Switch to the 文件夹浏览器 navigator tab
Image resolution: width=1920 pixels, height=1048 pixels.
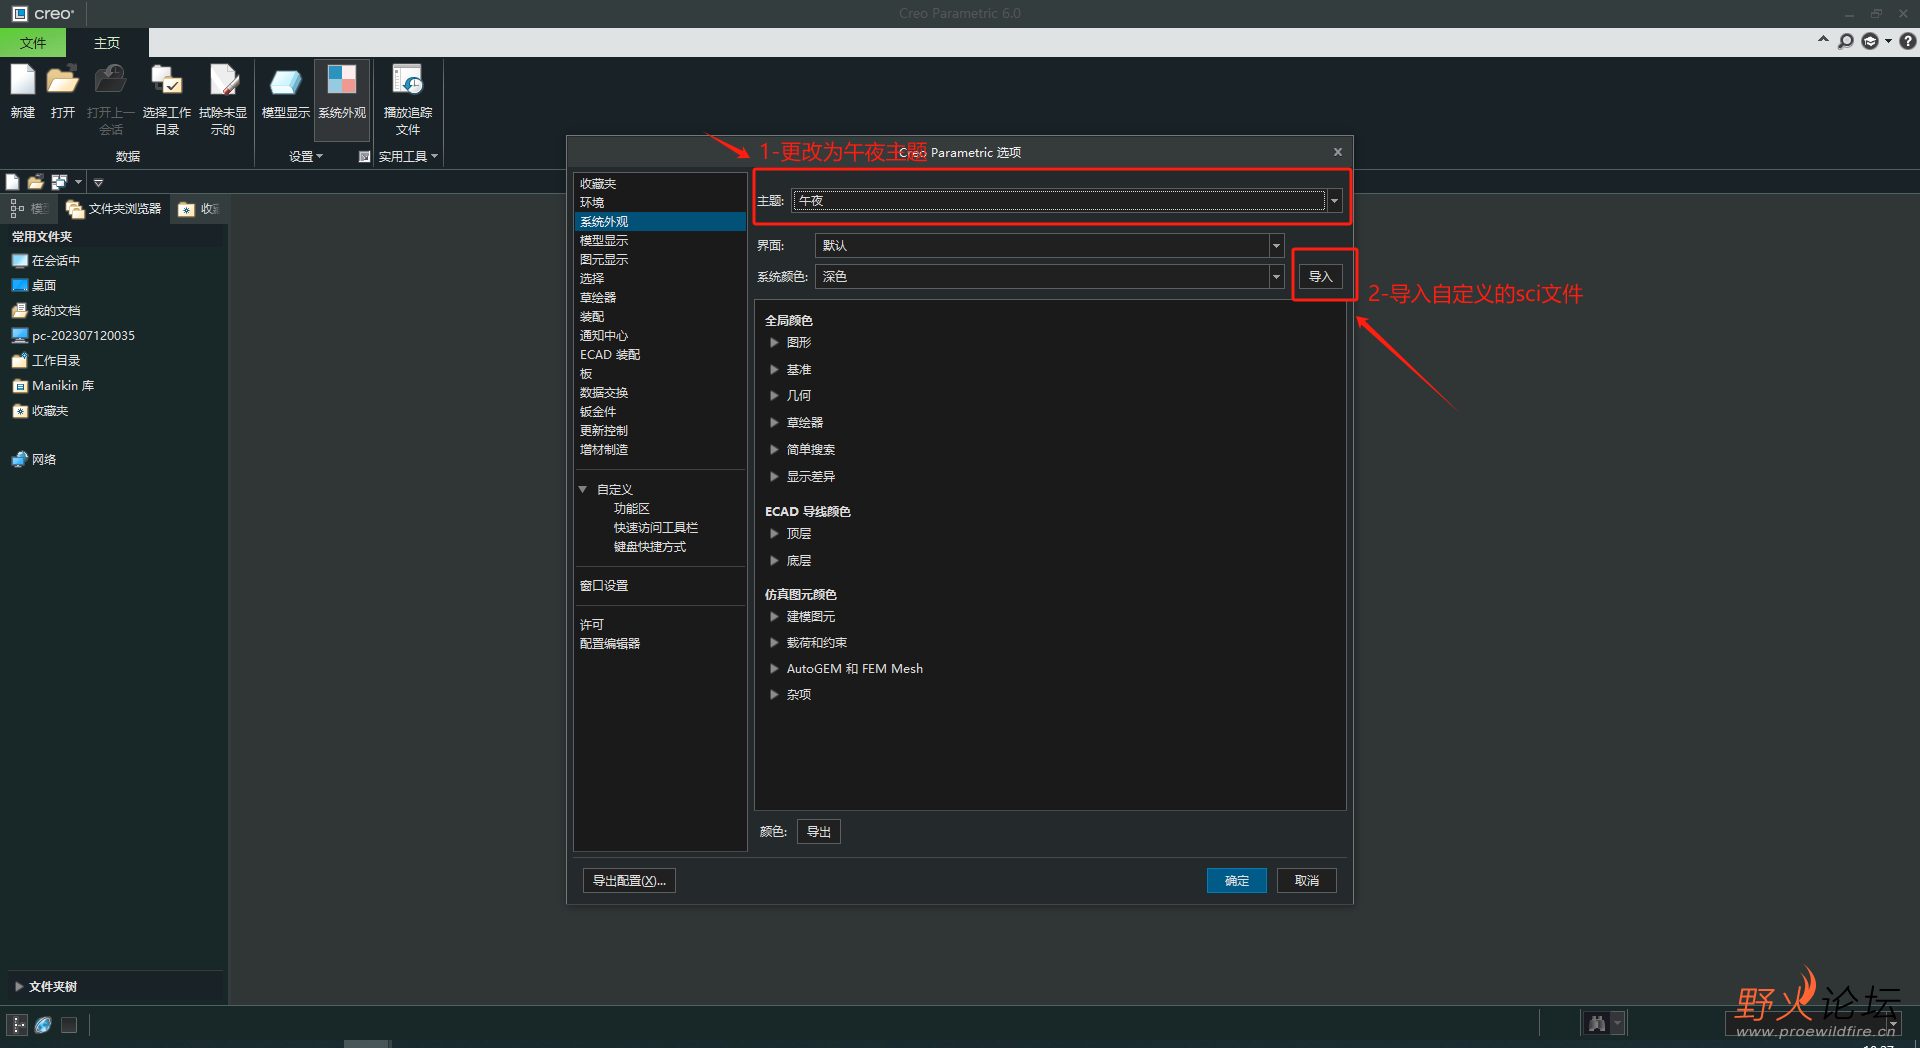pos(114,209)
